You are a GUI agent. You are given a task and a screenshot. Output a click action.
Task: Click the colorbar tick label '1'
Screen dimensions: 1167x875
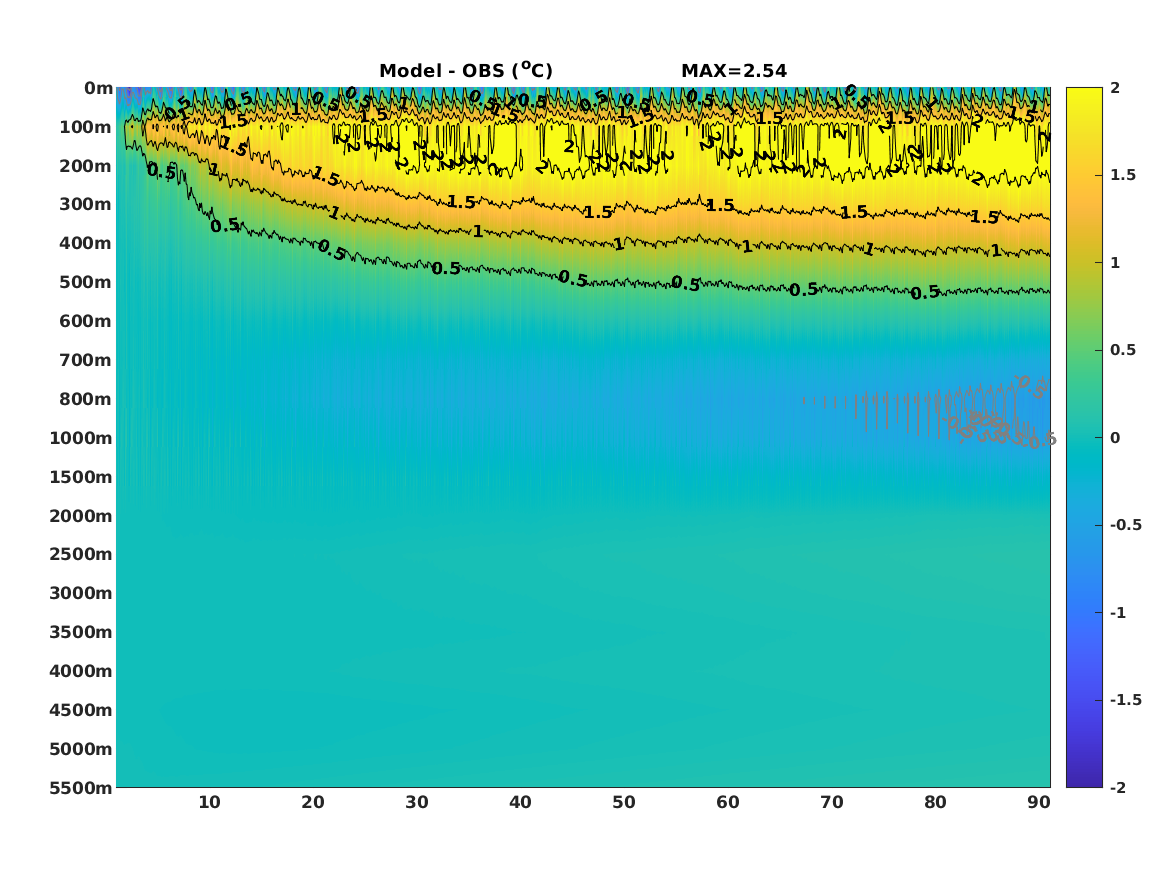tap(1115, 263)
